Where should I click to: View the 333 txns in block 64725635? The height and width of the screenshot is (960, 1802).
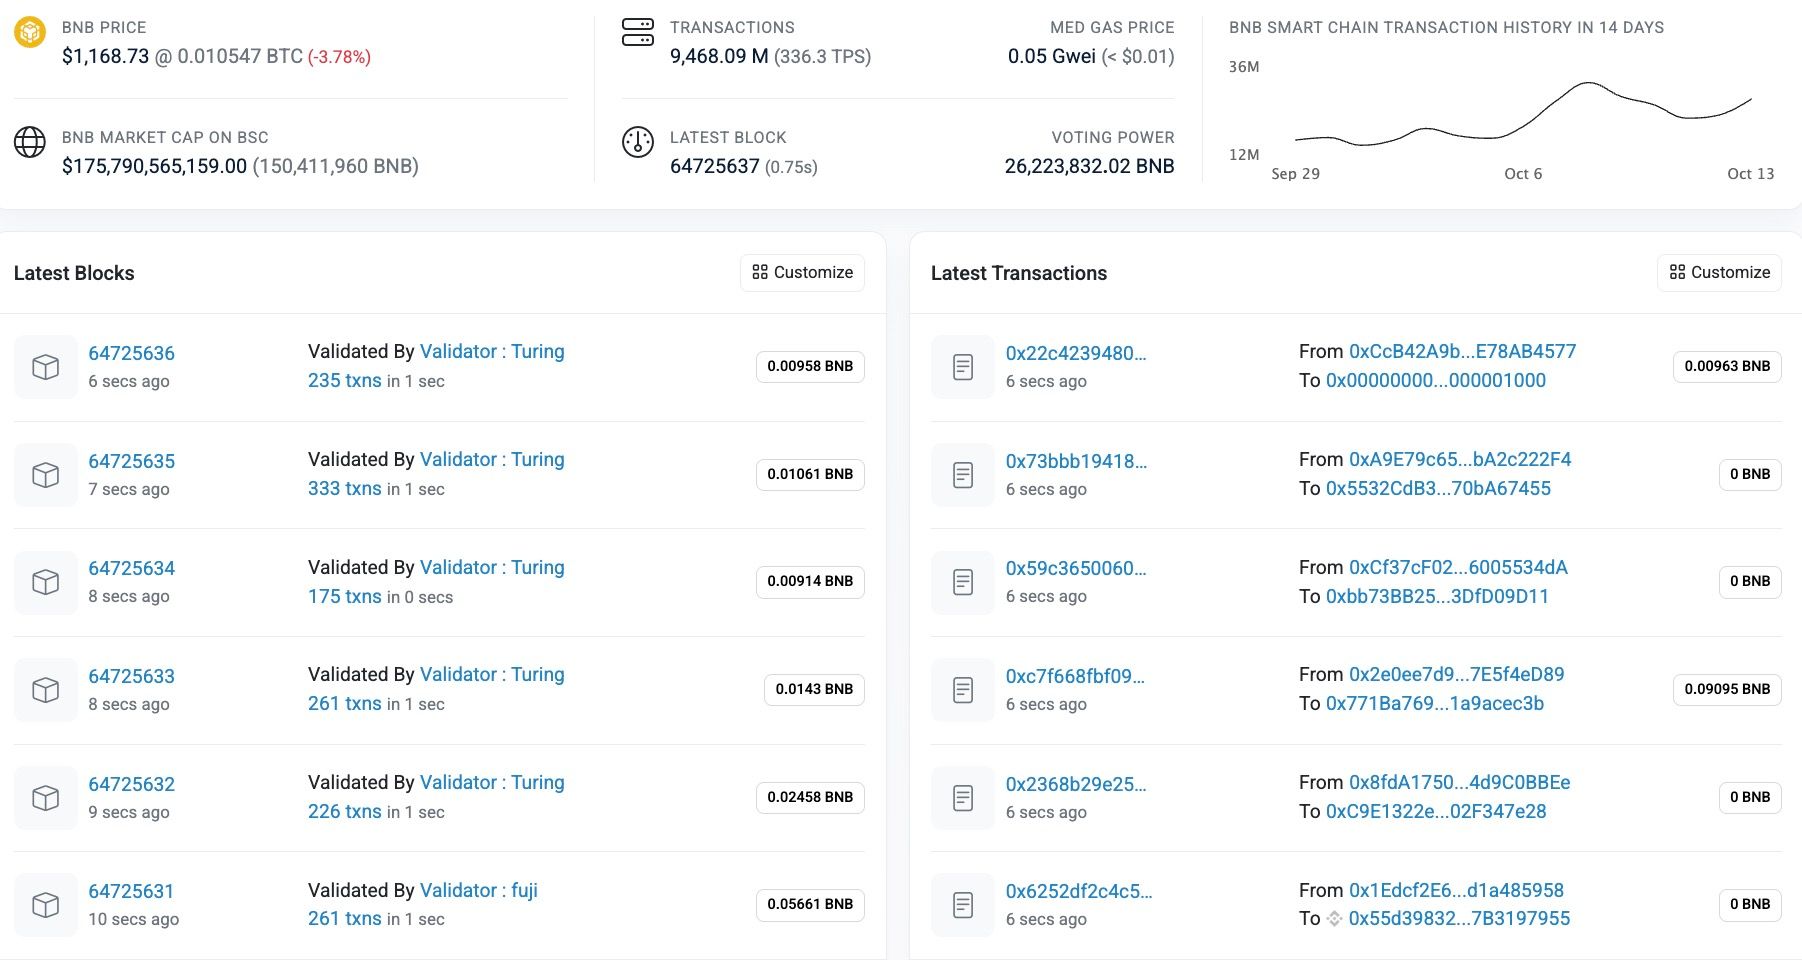point(344,488)
